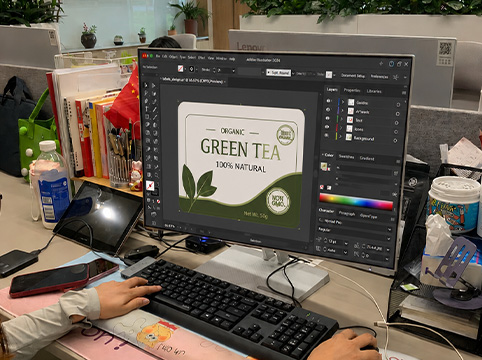Open the Effect menu
482x360 pixels.
point(201,58)
